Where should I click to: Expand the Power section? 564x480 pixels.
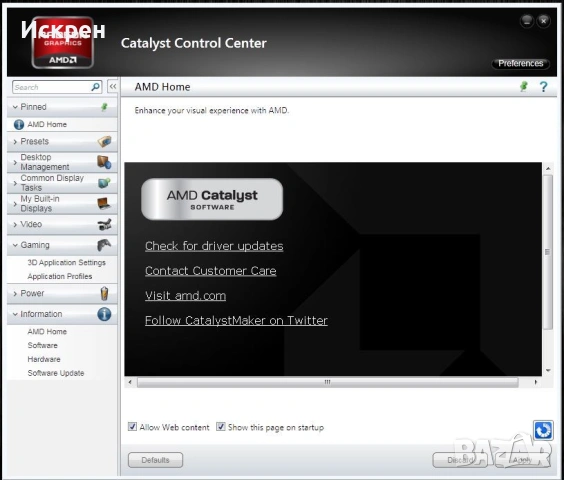[15, 294]
